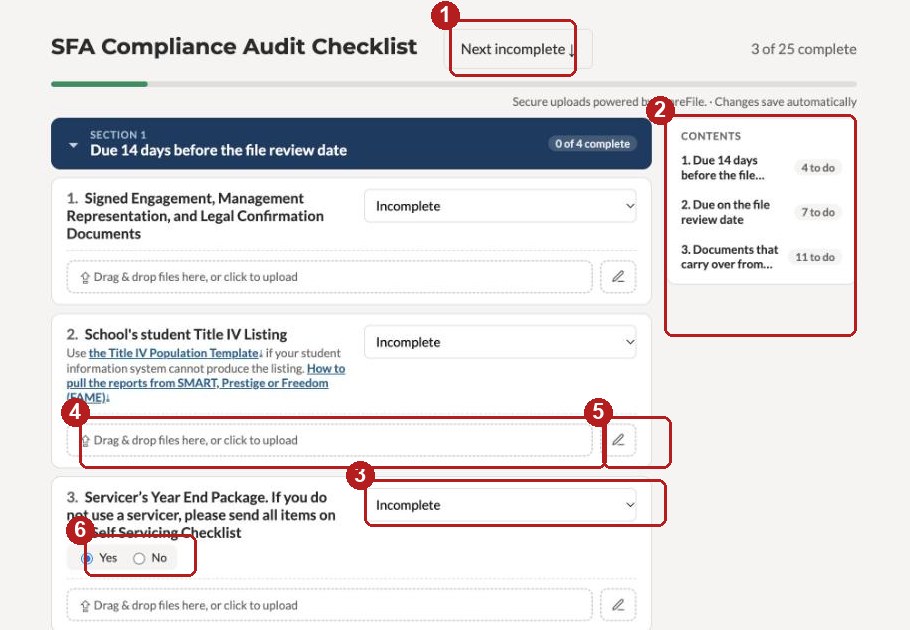
Task: Open status dropdown for Title IV Listing item
Action: pyautogui.click(x=500, y=342)
